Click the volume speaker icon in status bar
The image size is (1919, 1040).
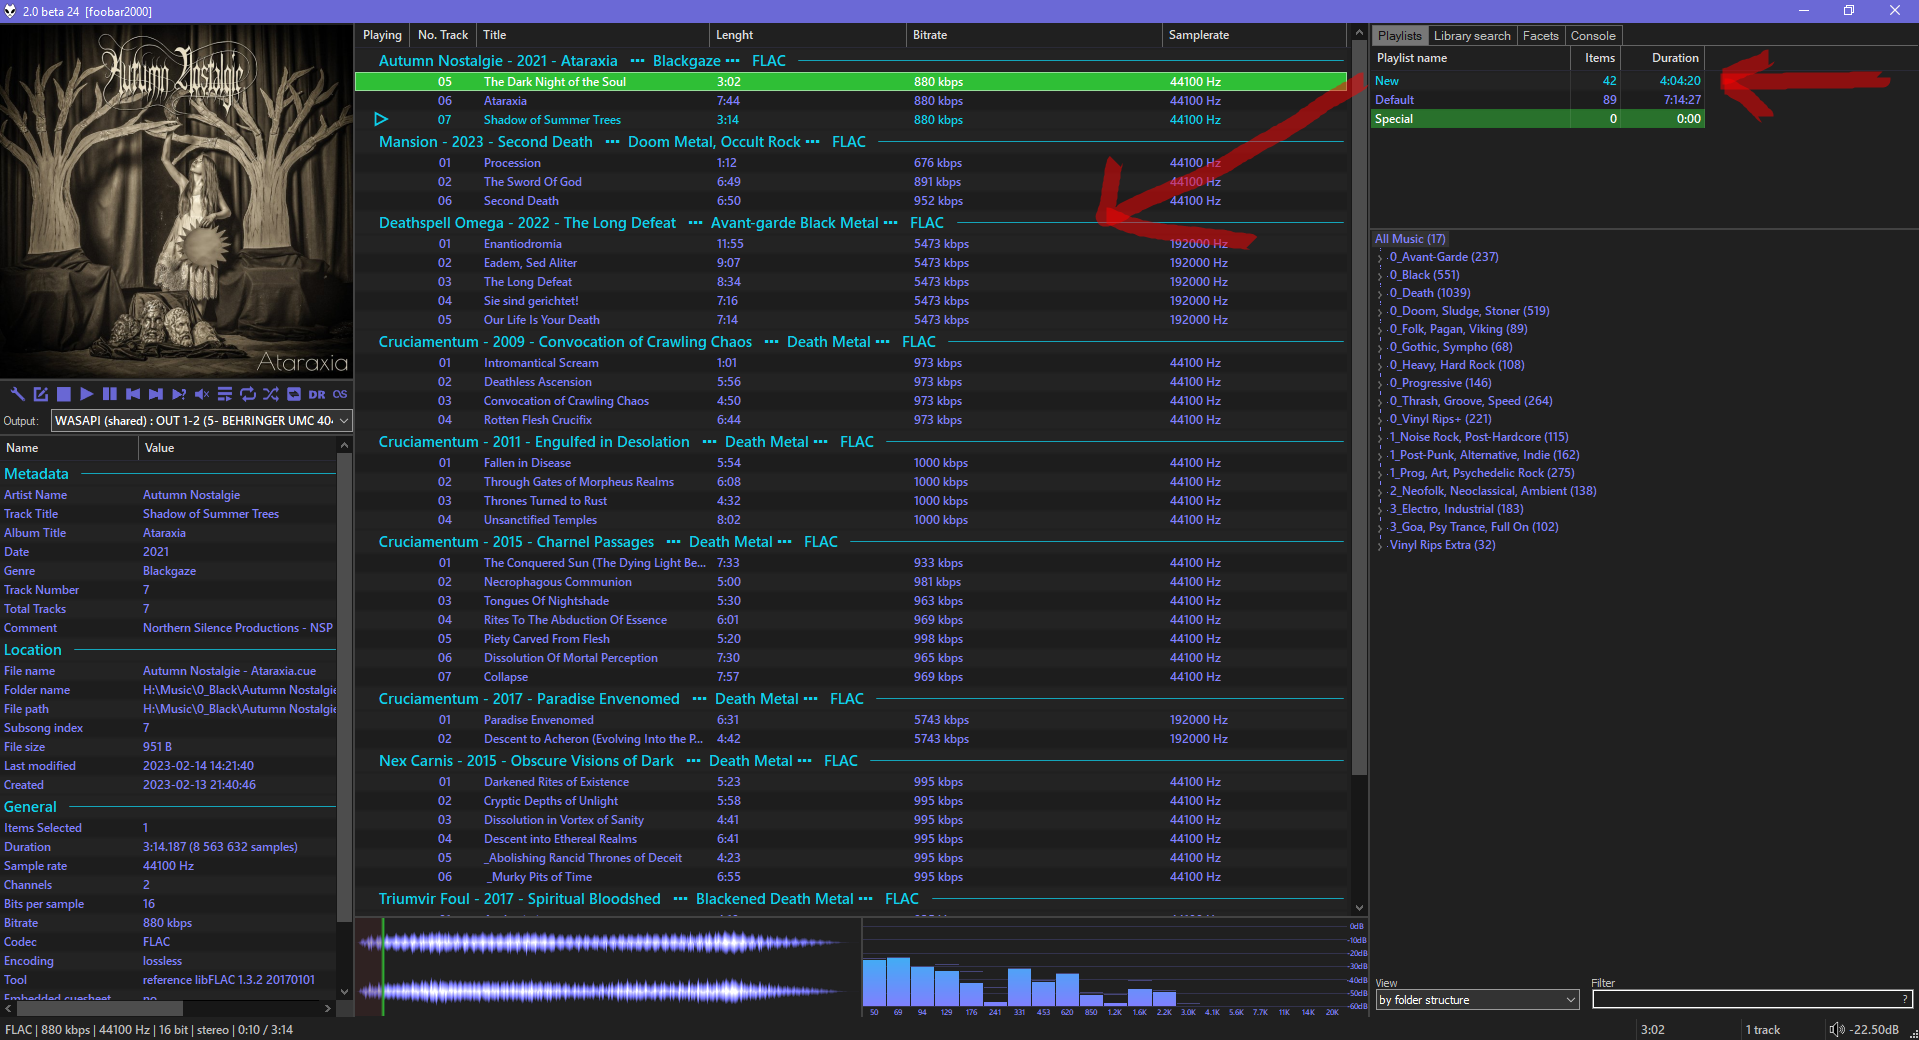click(x=1835, y=1029)
